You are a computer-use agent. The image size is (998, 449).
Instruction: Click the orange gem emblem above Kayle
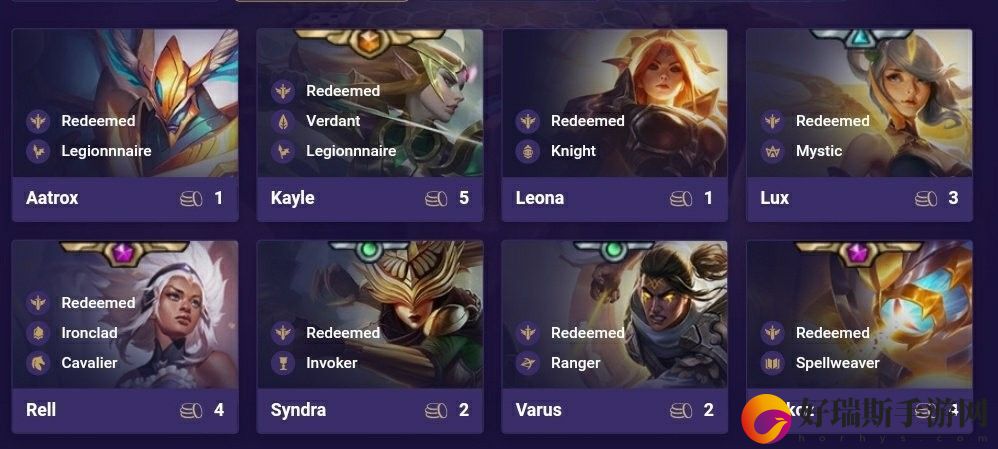[370, 41]
